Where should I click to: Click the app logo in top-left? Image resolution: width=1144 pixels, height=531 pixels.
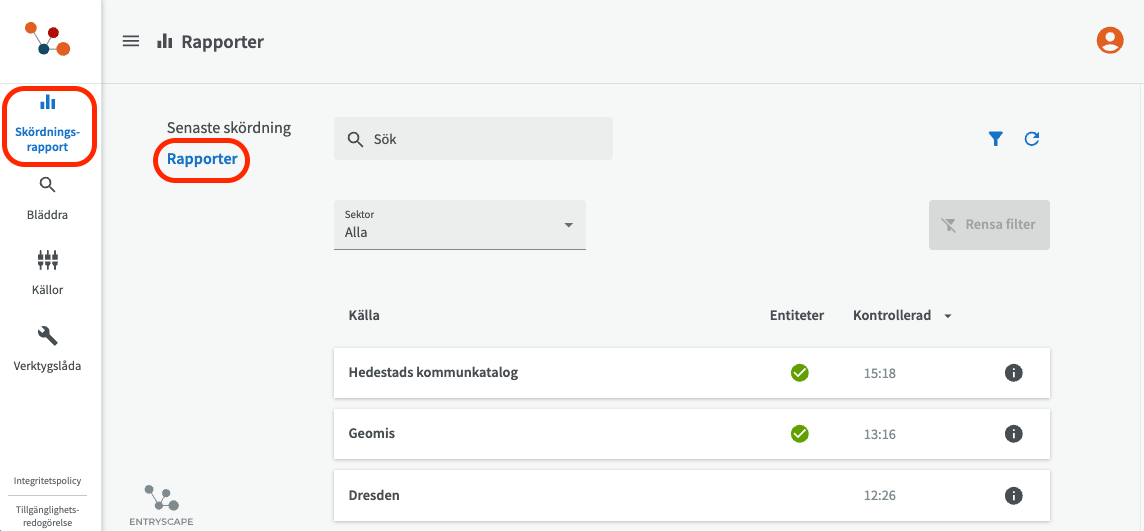coord(48,40)
